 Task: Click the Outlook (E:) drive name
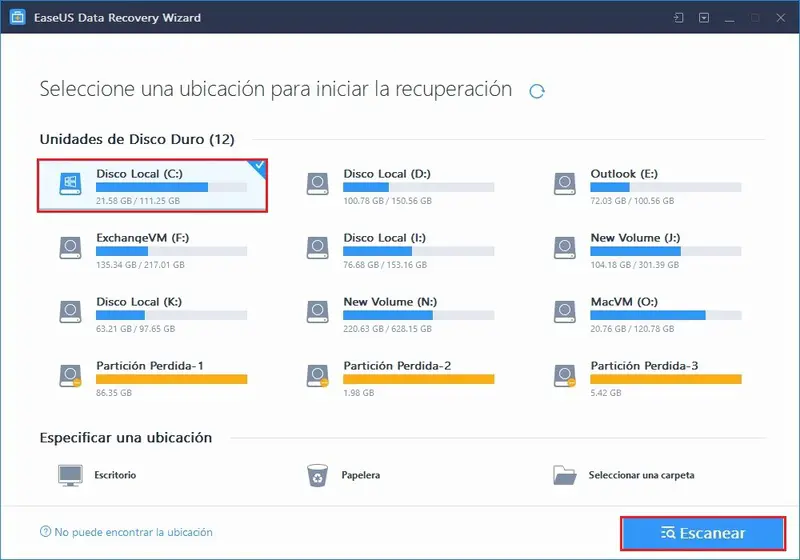click(x=624, y=173)
